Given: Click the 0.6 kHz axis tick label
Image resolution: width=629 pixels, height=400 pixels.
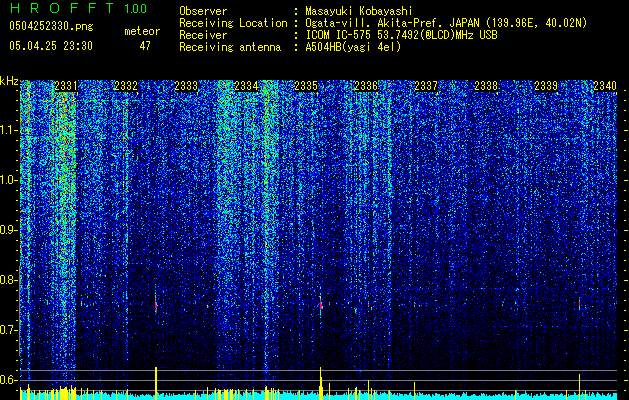Looking at the screenshot, I should coord(9,380).
